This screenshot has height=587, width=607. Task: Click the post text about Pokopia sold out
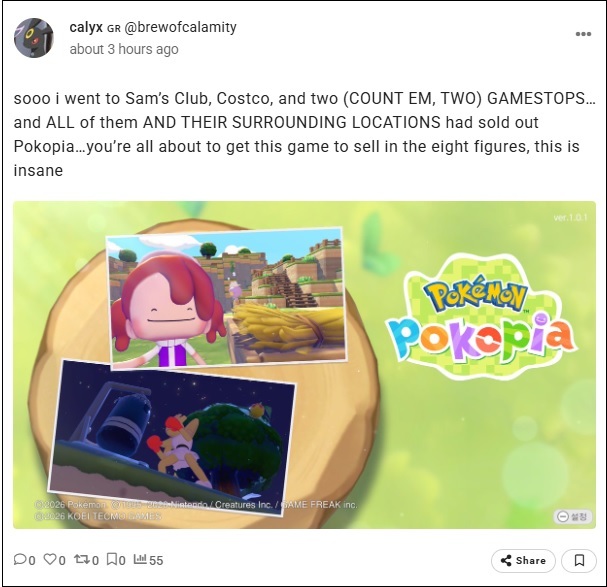point(304,134)
